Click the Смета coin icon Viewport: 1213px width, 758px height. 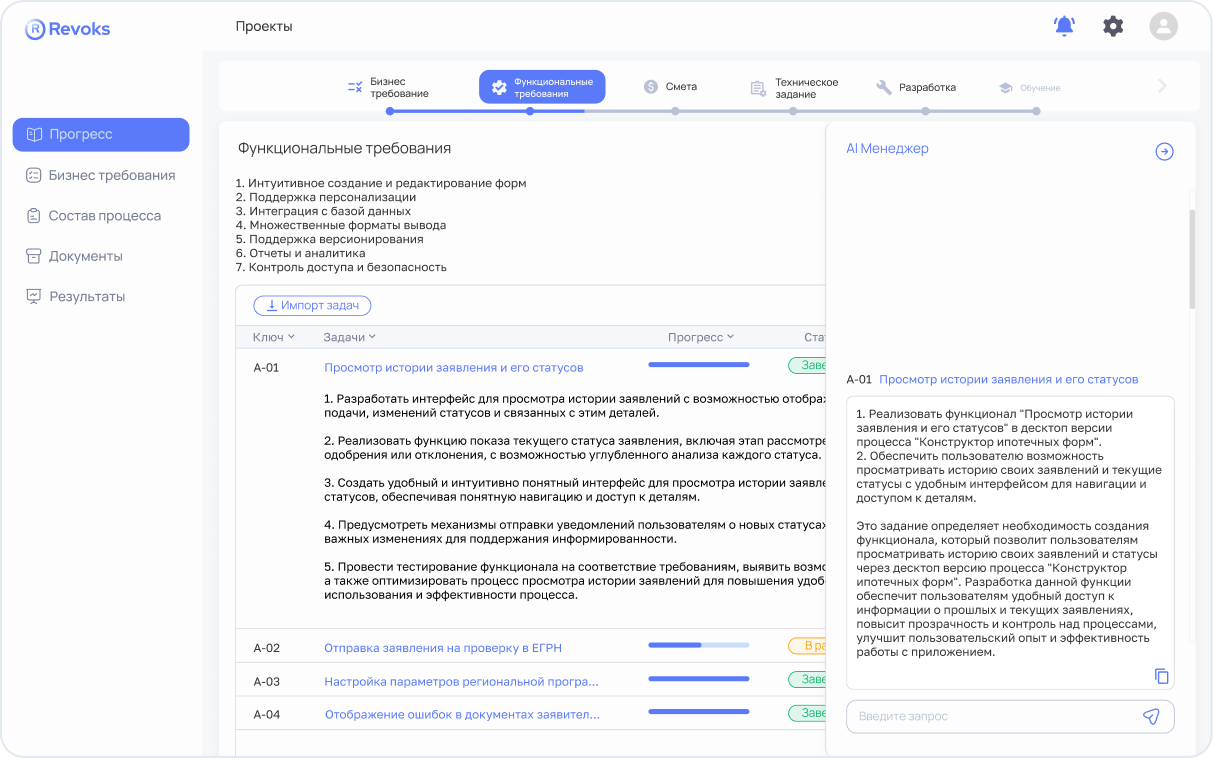651,87
